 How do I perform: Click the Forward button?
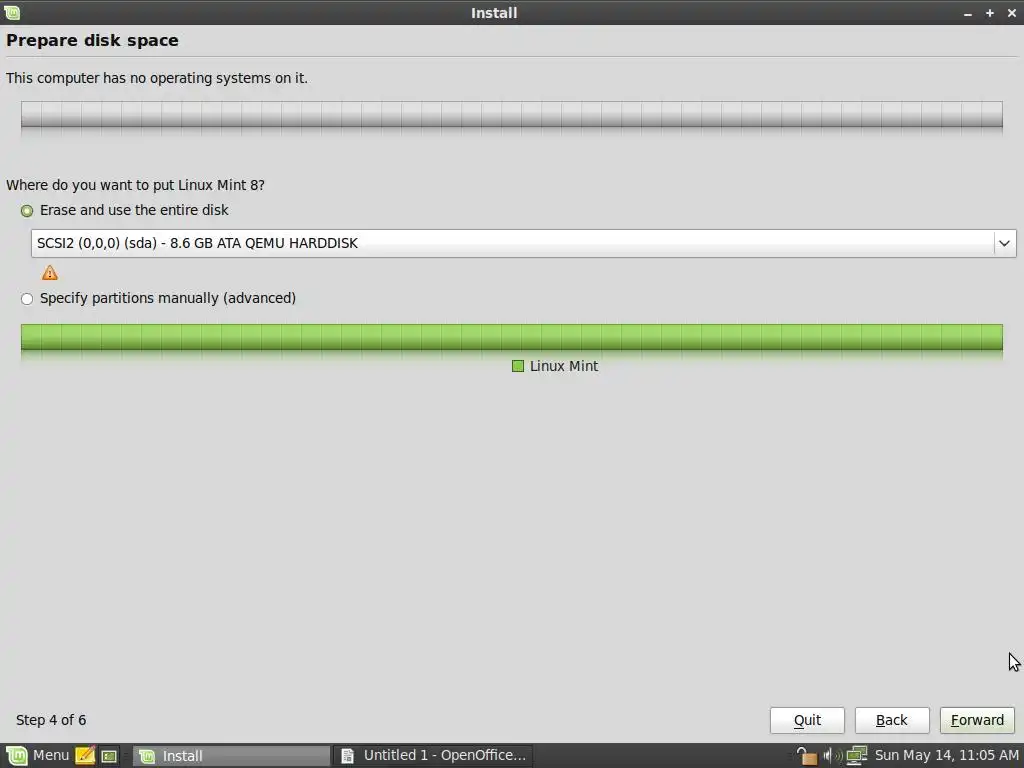(x=977, y=720)
